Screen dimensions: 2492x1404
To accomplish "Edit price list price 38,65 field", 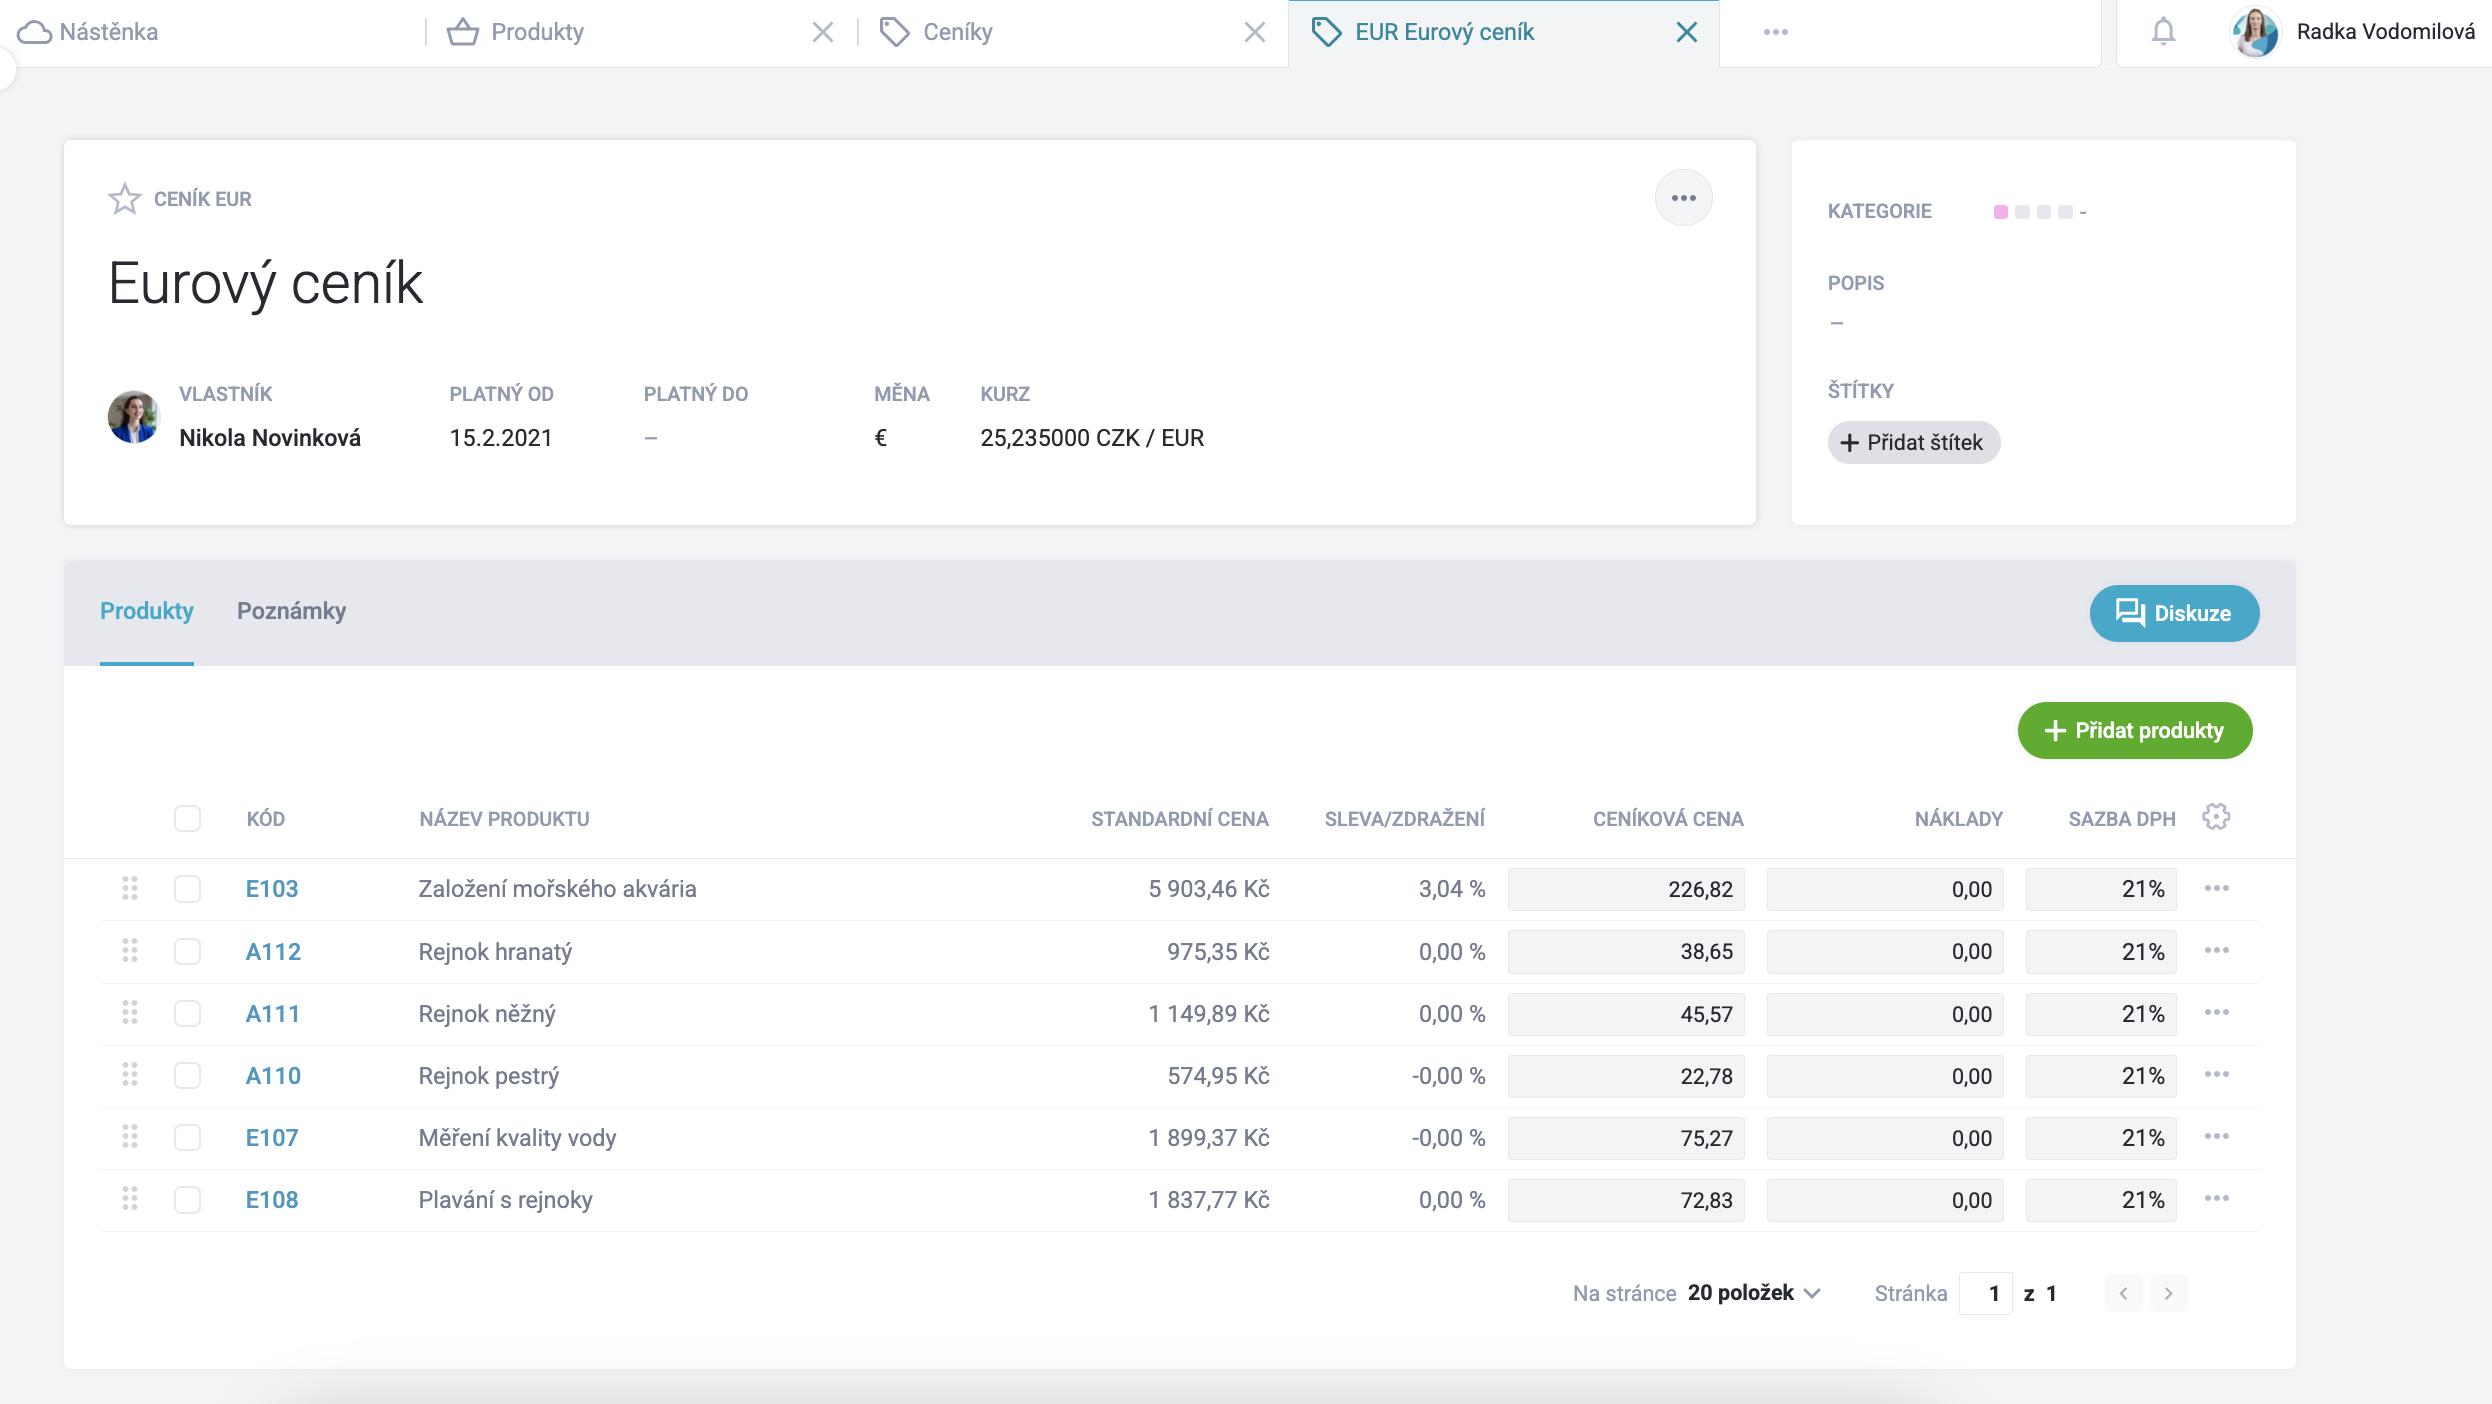I will (1626, 951).
